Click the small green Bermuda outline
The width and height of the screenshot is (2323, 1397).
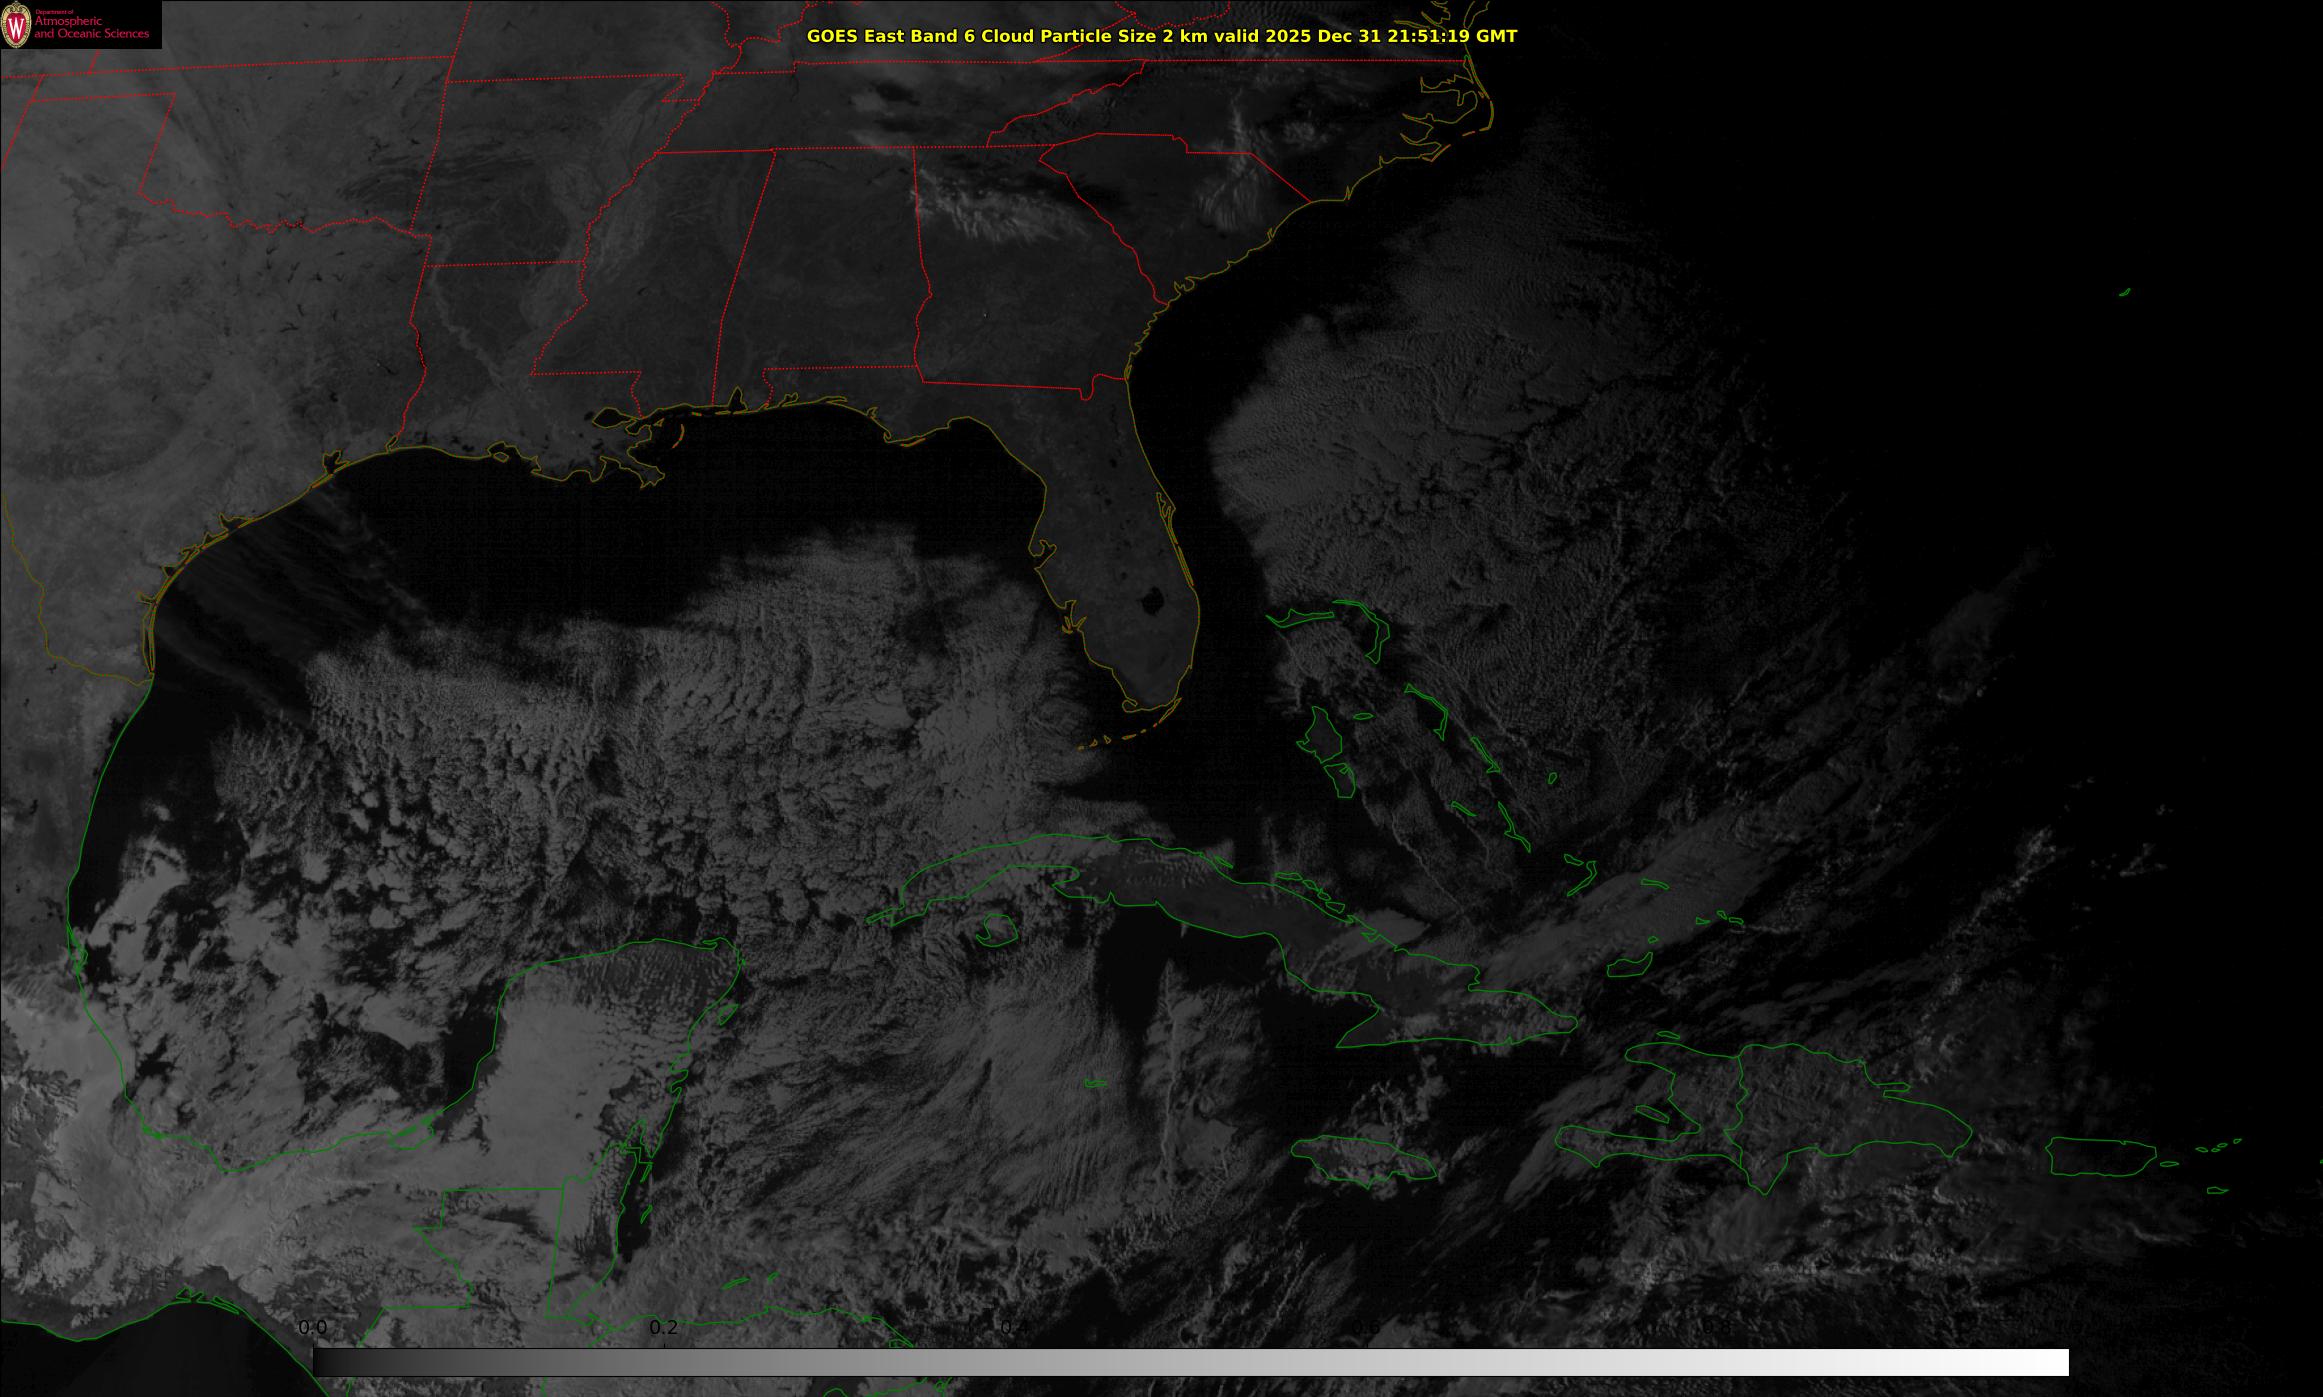pos(2124,292)
